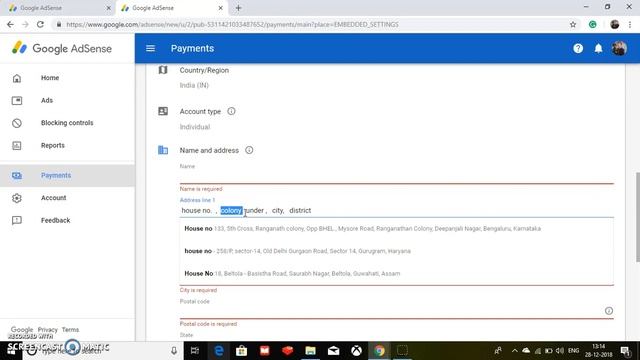Open the AdSense account avatar in header
This screenshot has height=360, width=640.
coord(619,49)
